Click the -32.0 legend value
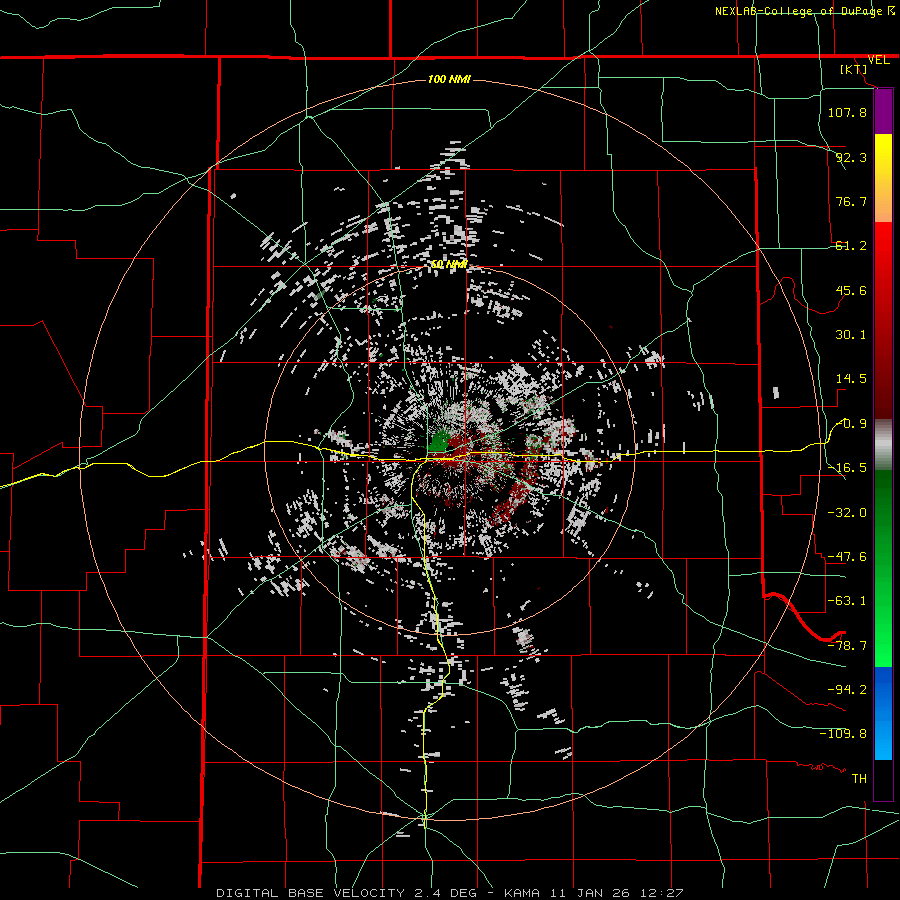The width and height of the screenshot is (900, 900). (x=847, y=512)
